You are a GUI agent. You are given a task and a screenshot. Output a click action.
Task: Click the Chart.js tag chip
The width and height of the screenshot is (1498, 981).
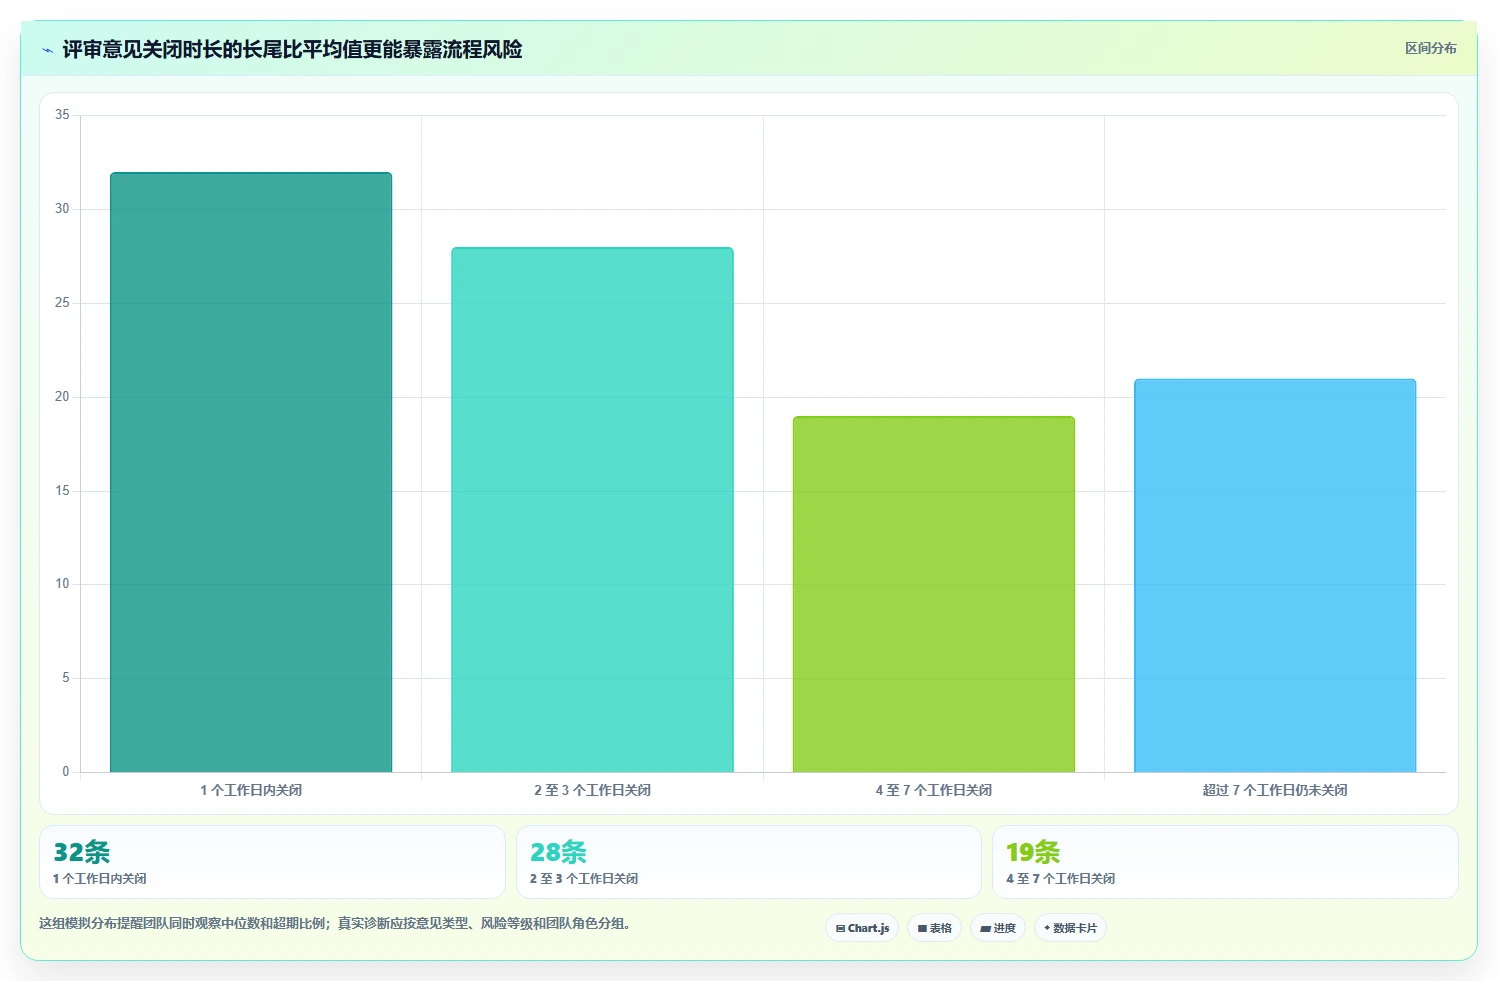(x=862, y=928)
